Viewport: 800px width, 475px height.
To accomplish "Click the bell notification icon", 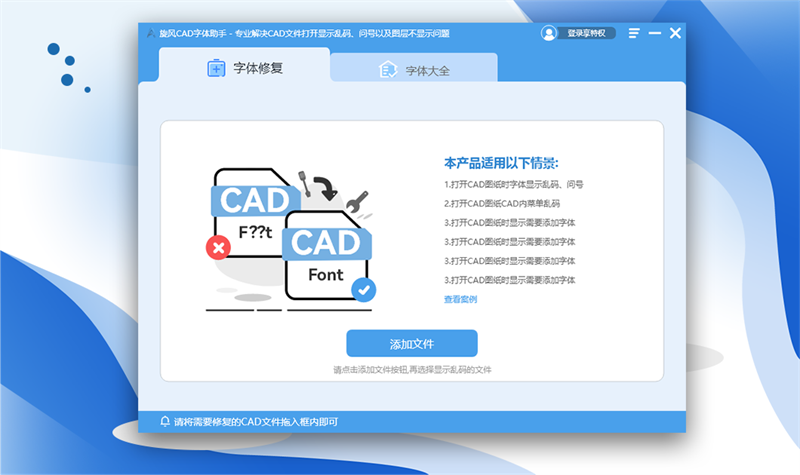I will pos(165,421).
